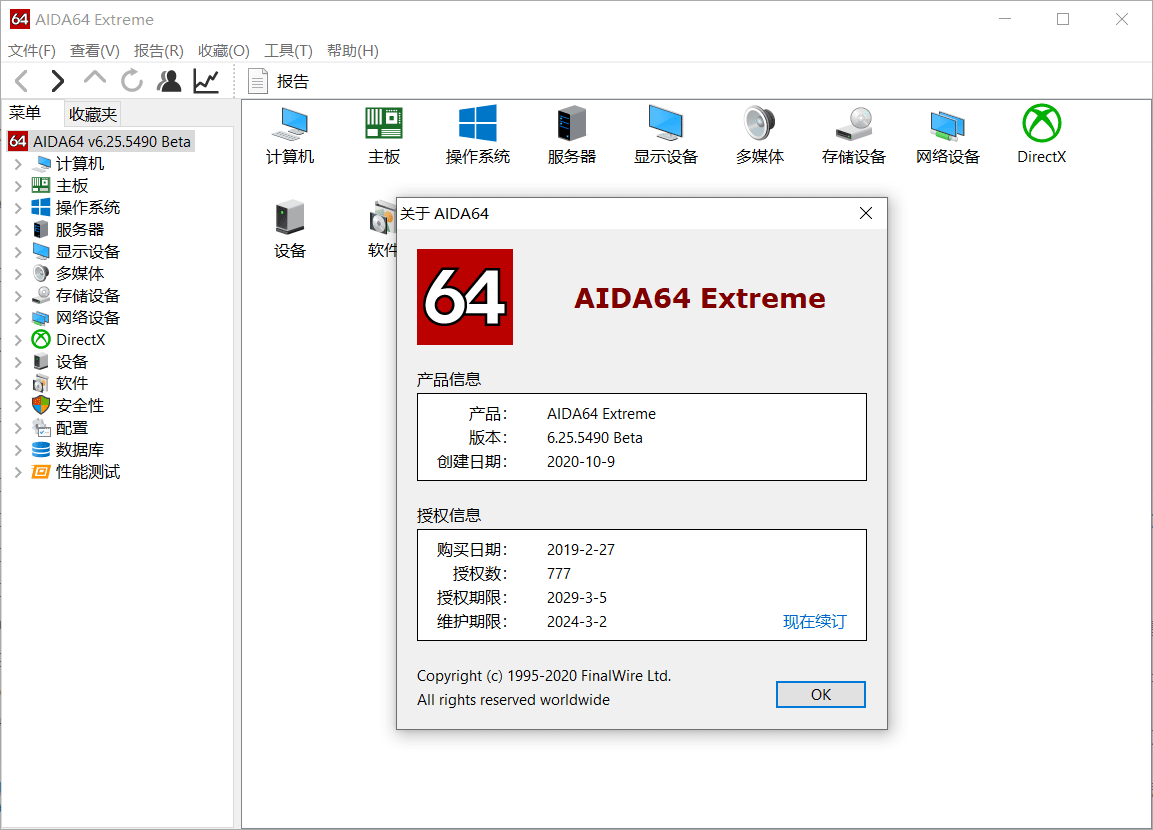1153x830 pixels.
Task: Click the 创建日期 value 2020-10-9
Action: click(x=581, y=462)
